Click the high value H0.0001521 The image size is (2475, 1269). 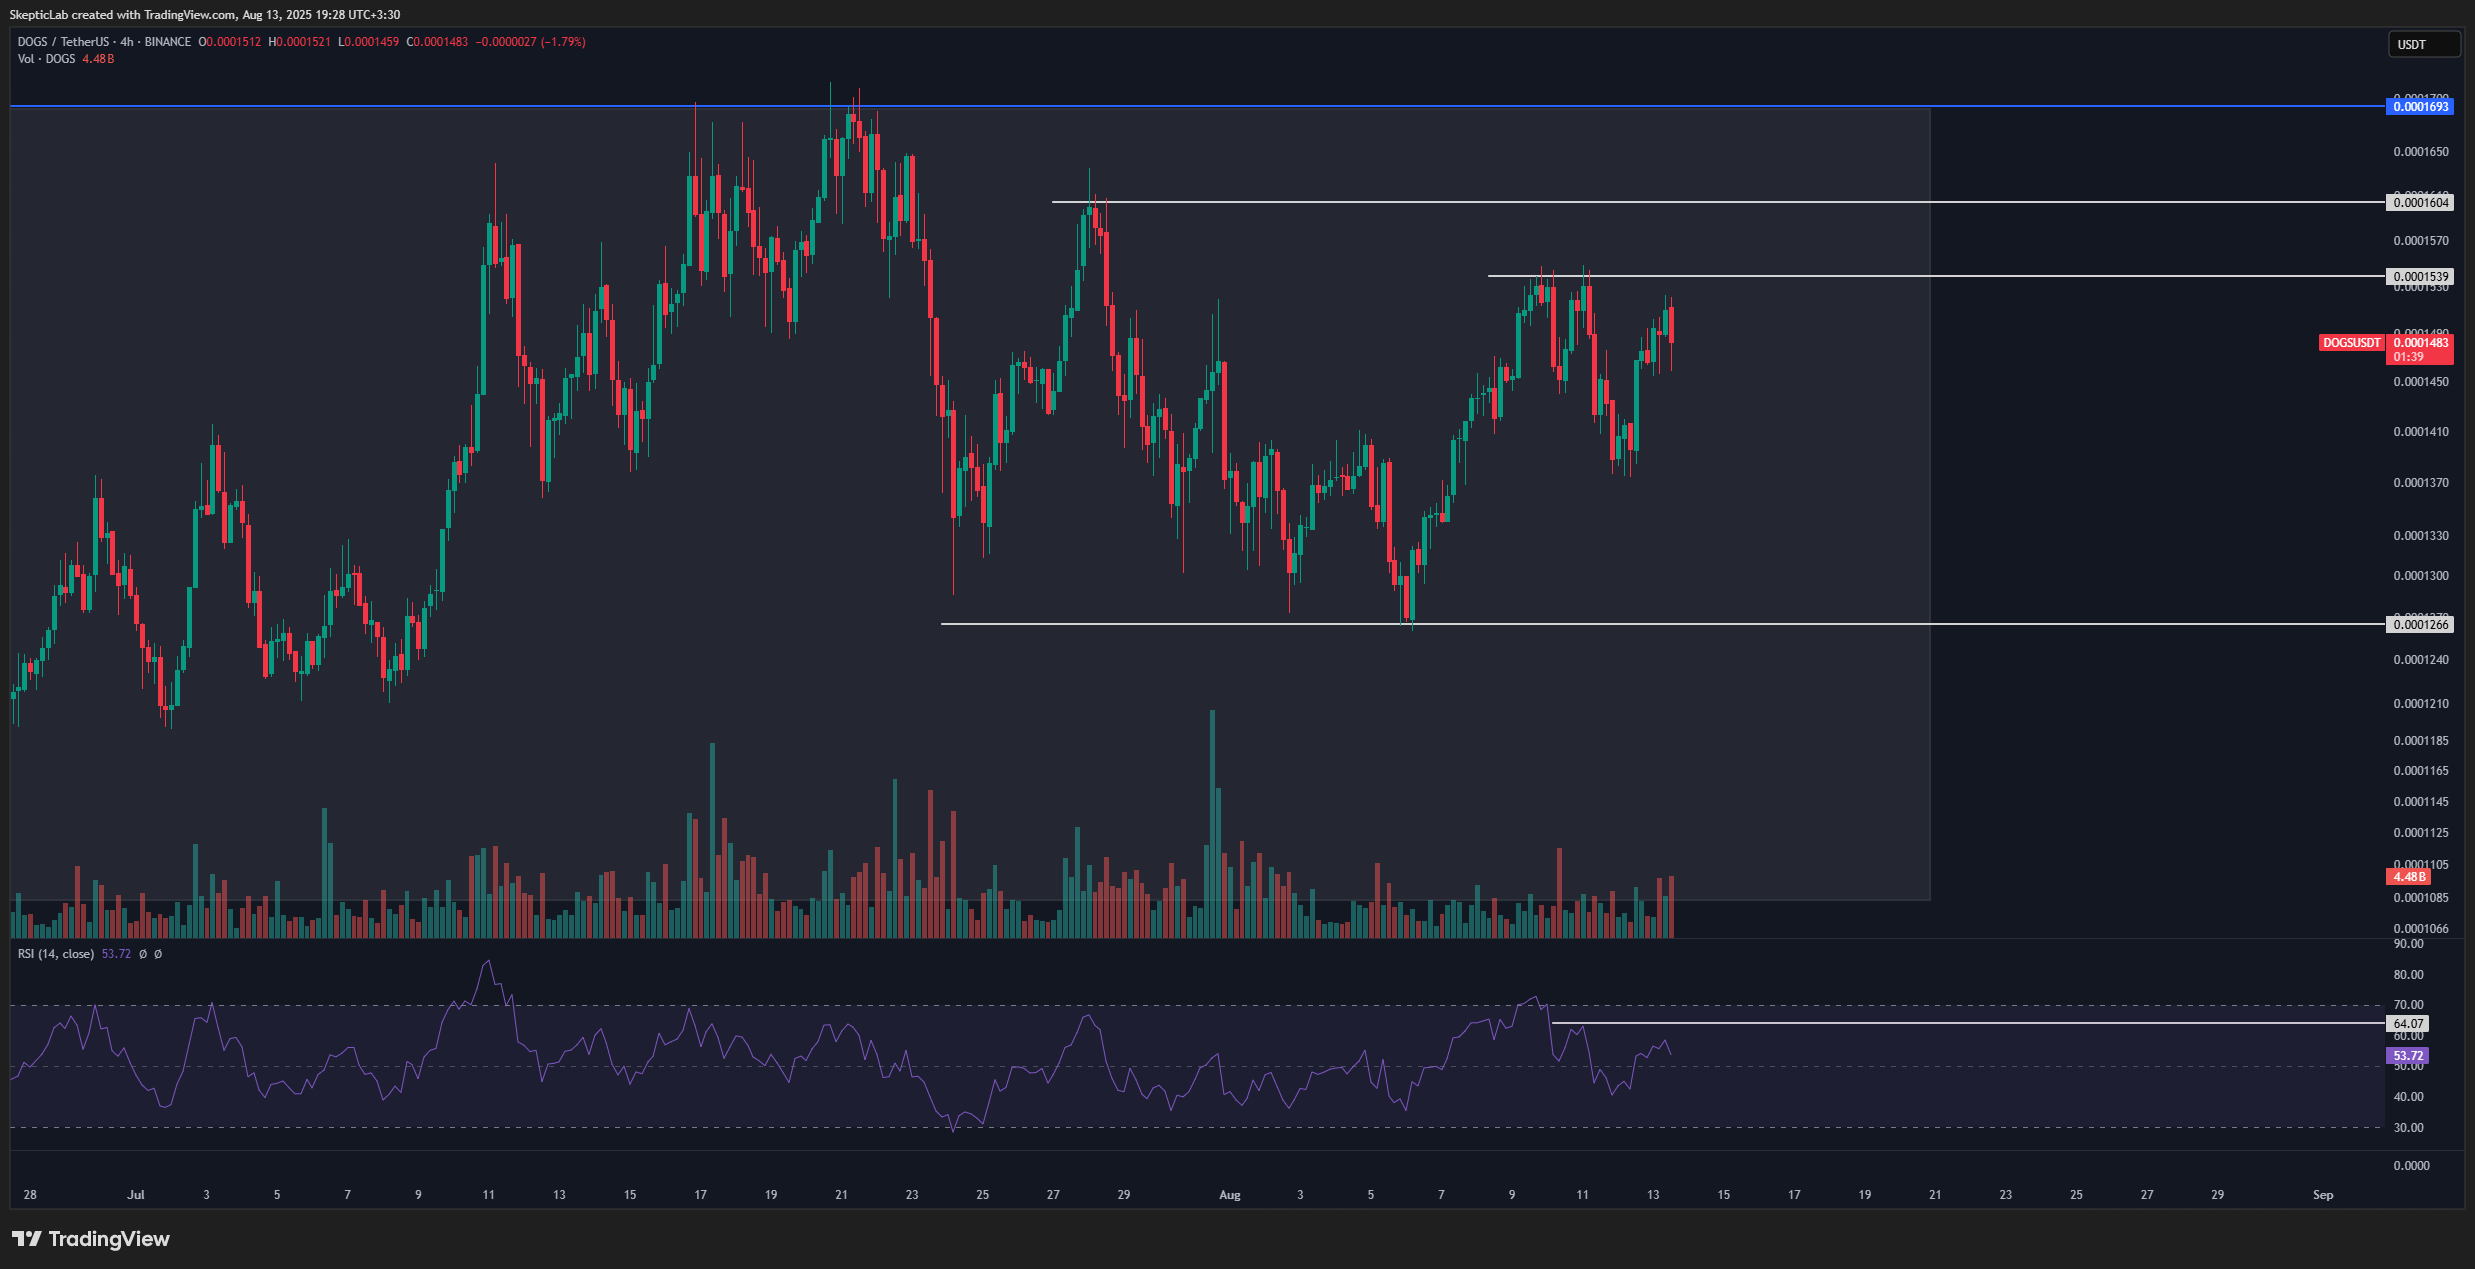(x=299, y=42)
